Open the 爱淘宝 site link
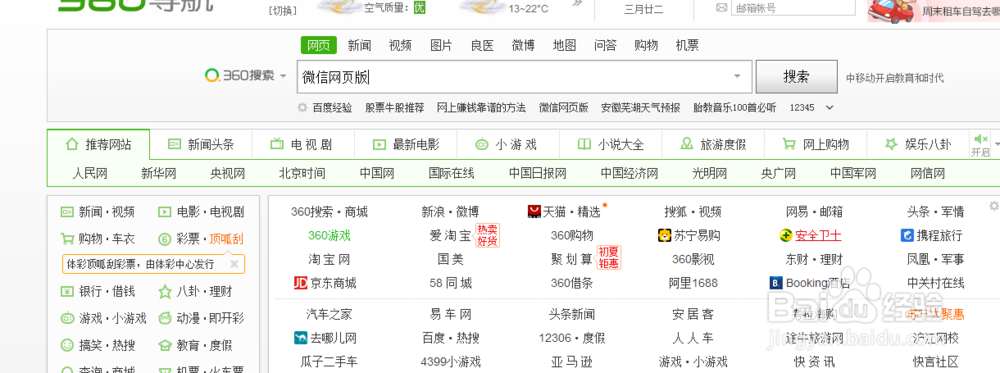Viewport: 1000px width, 373px height. (x=450, y=235)
